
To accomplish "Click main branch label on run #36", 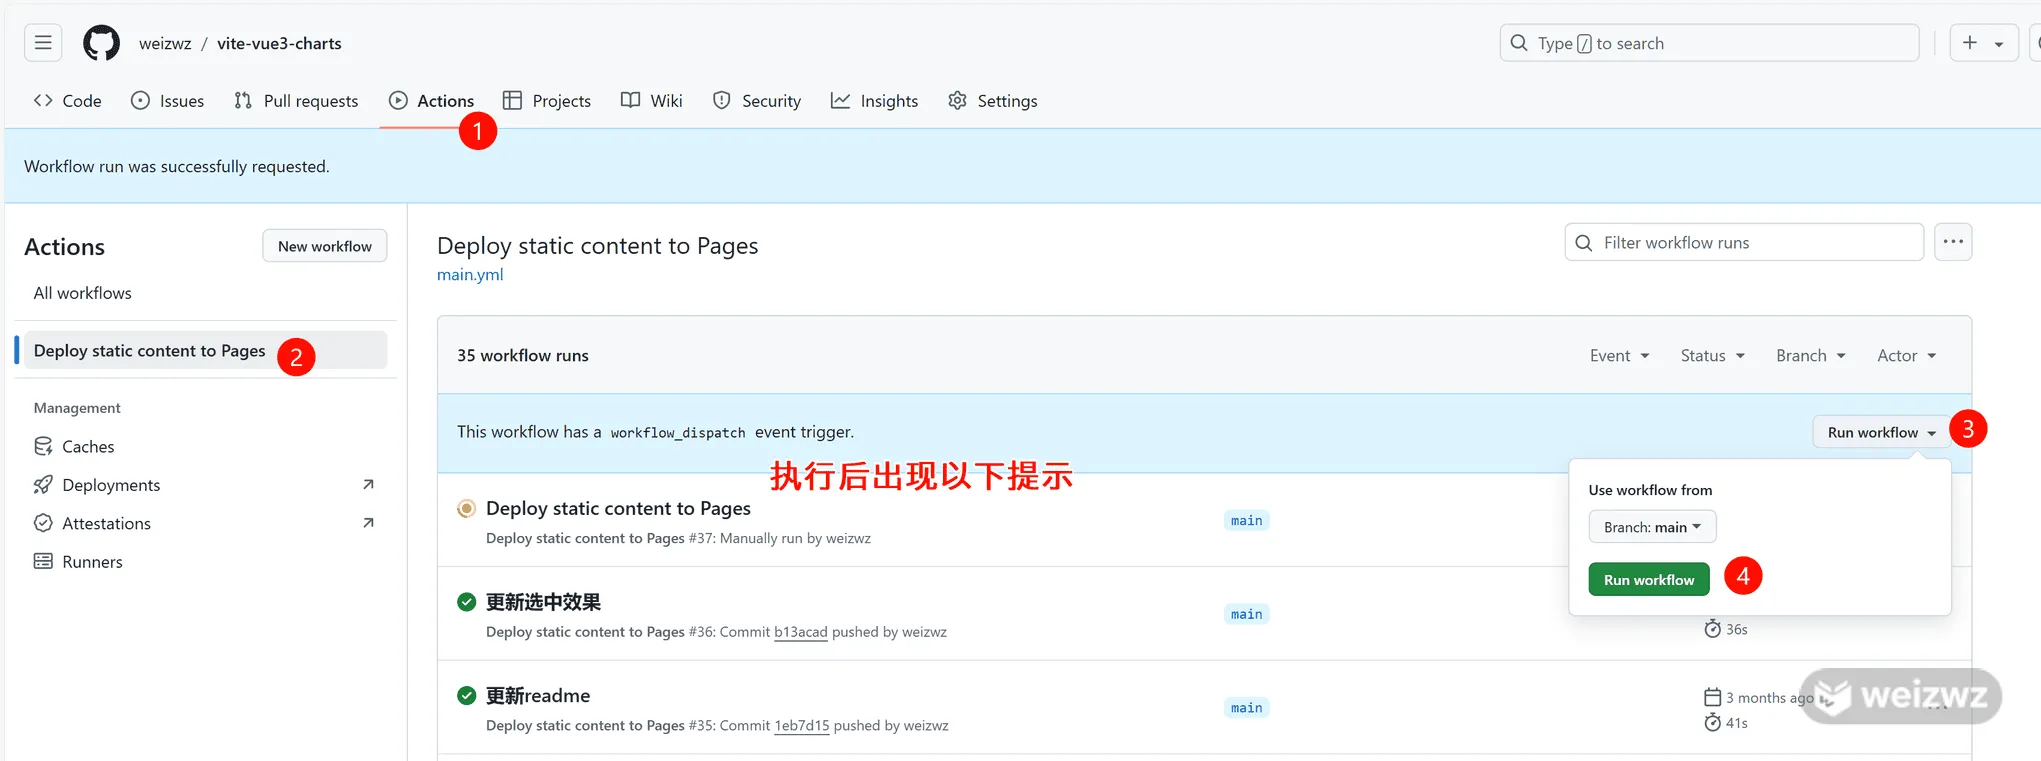I will tap(1246, 614).
